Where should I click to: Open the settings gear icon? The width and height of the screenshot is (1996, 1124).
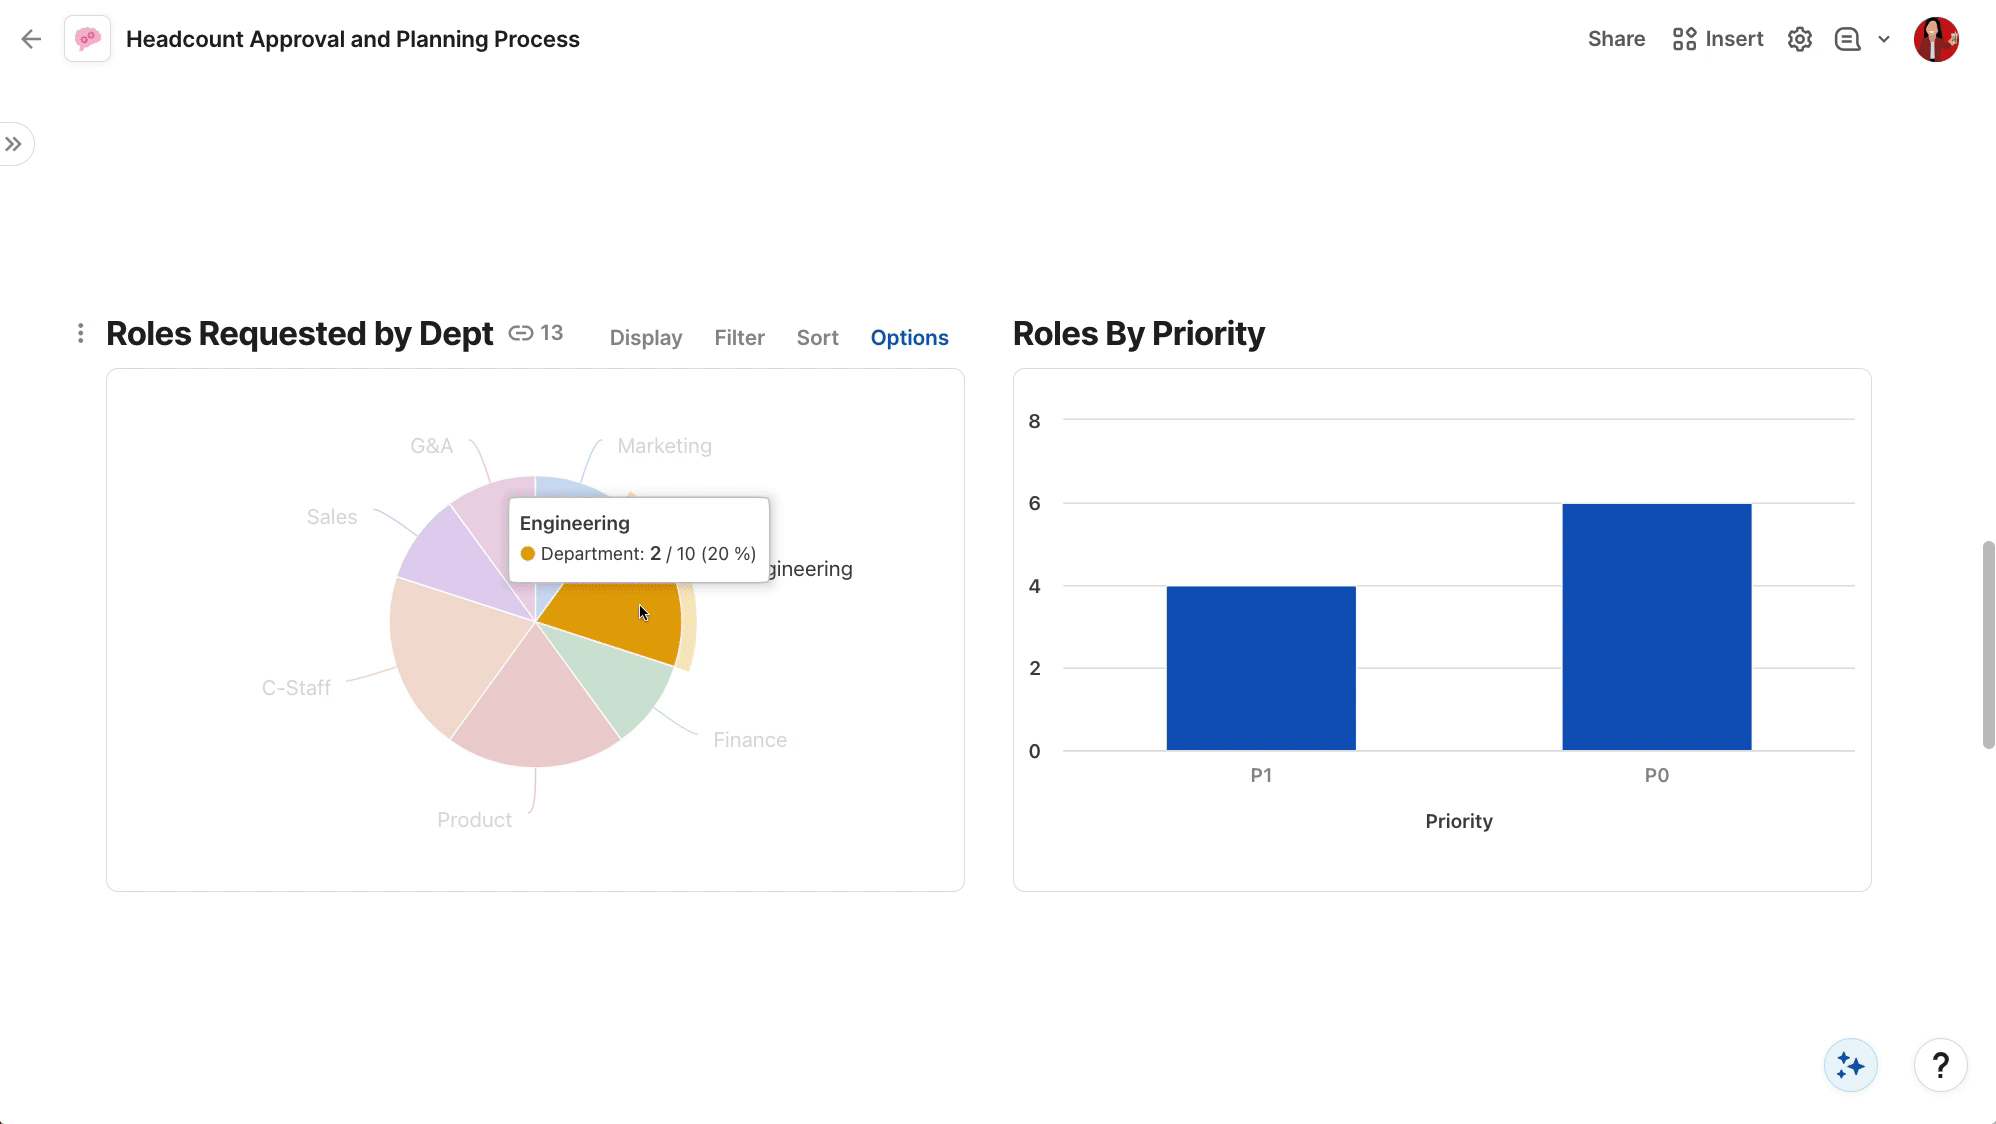[1800, 39]
